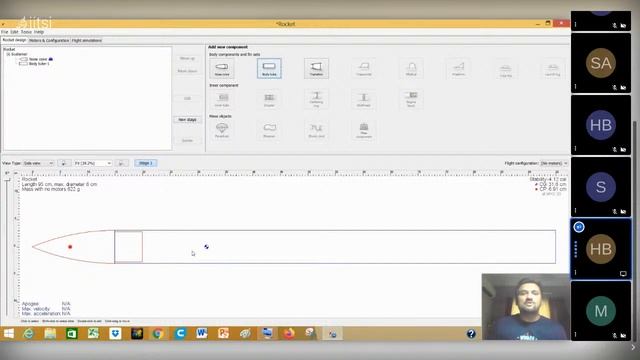Add an Engine block component
The image size is (640, 360).
[411, 99]
